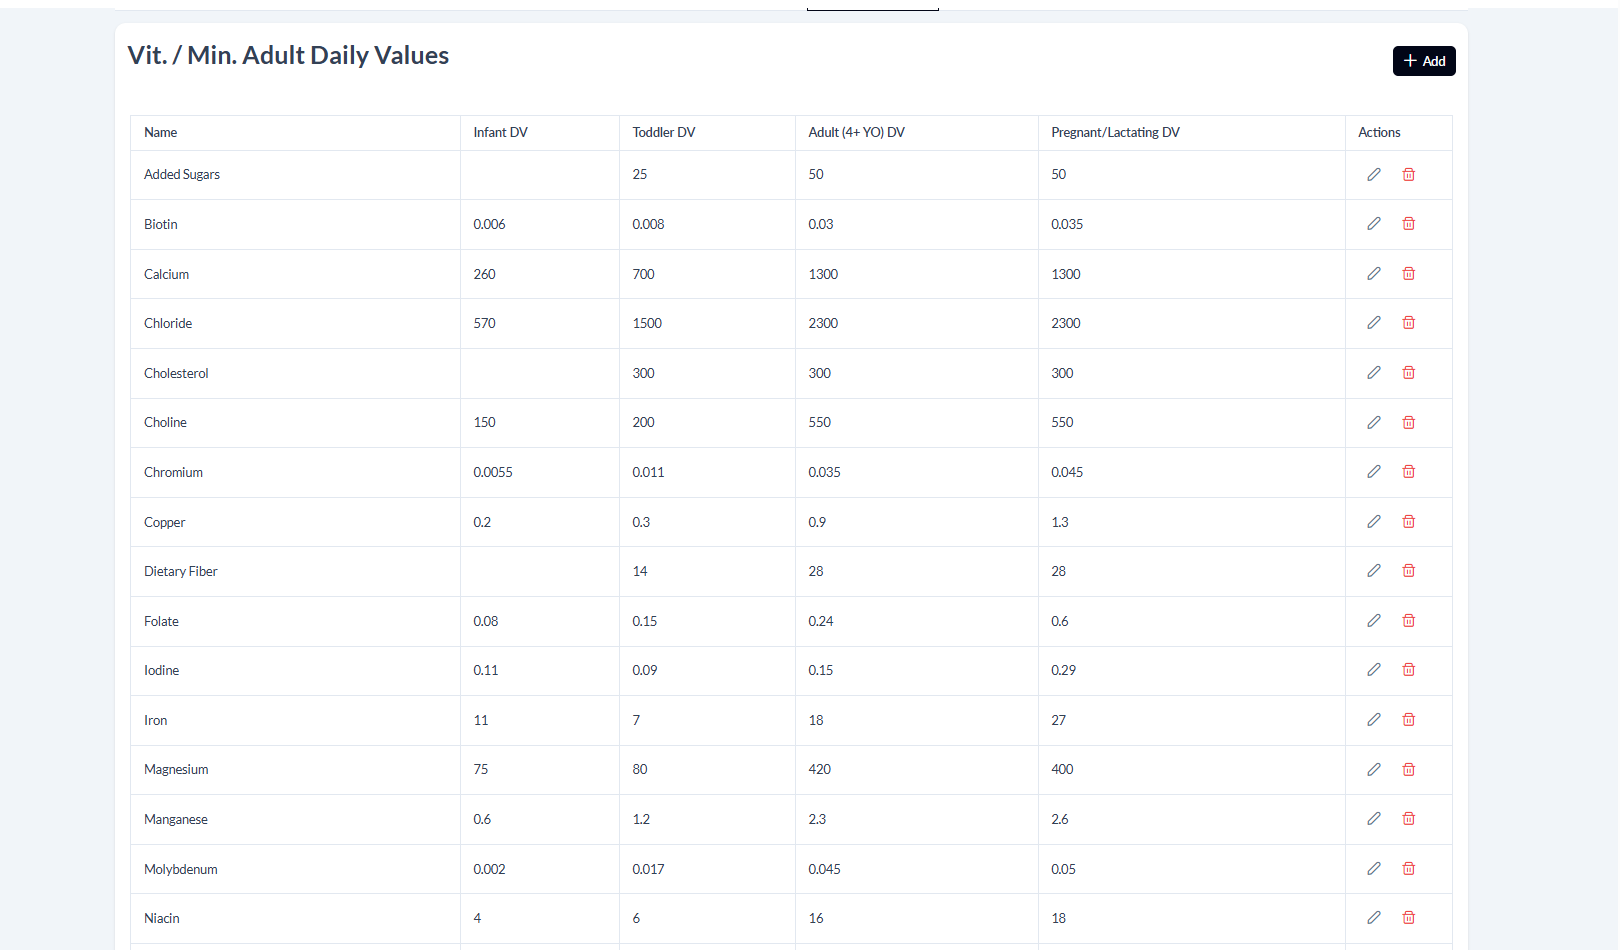Select the Calcium name cell

[295, 274]
